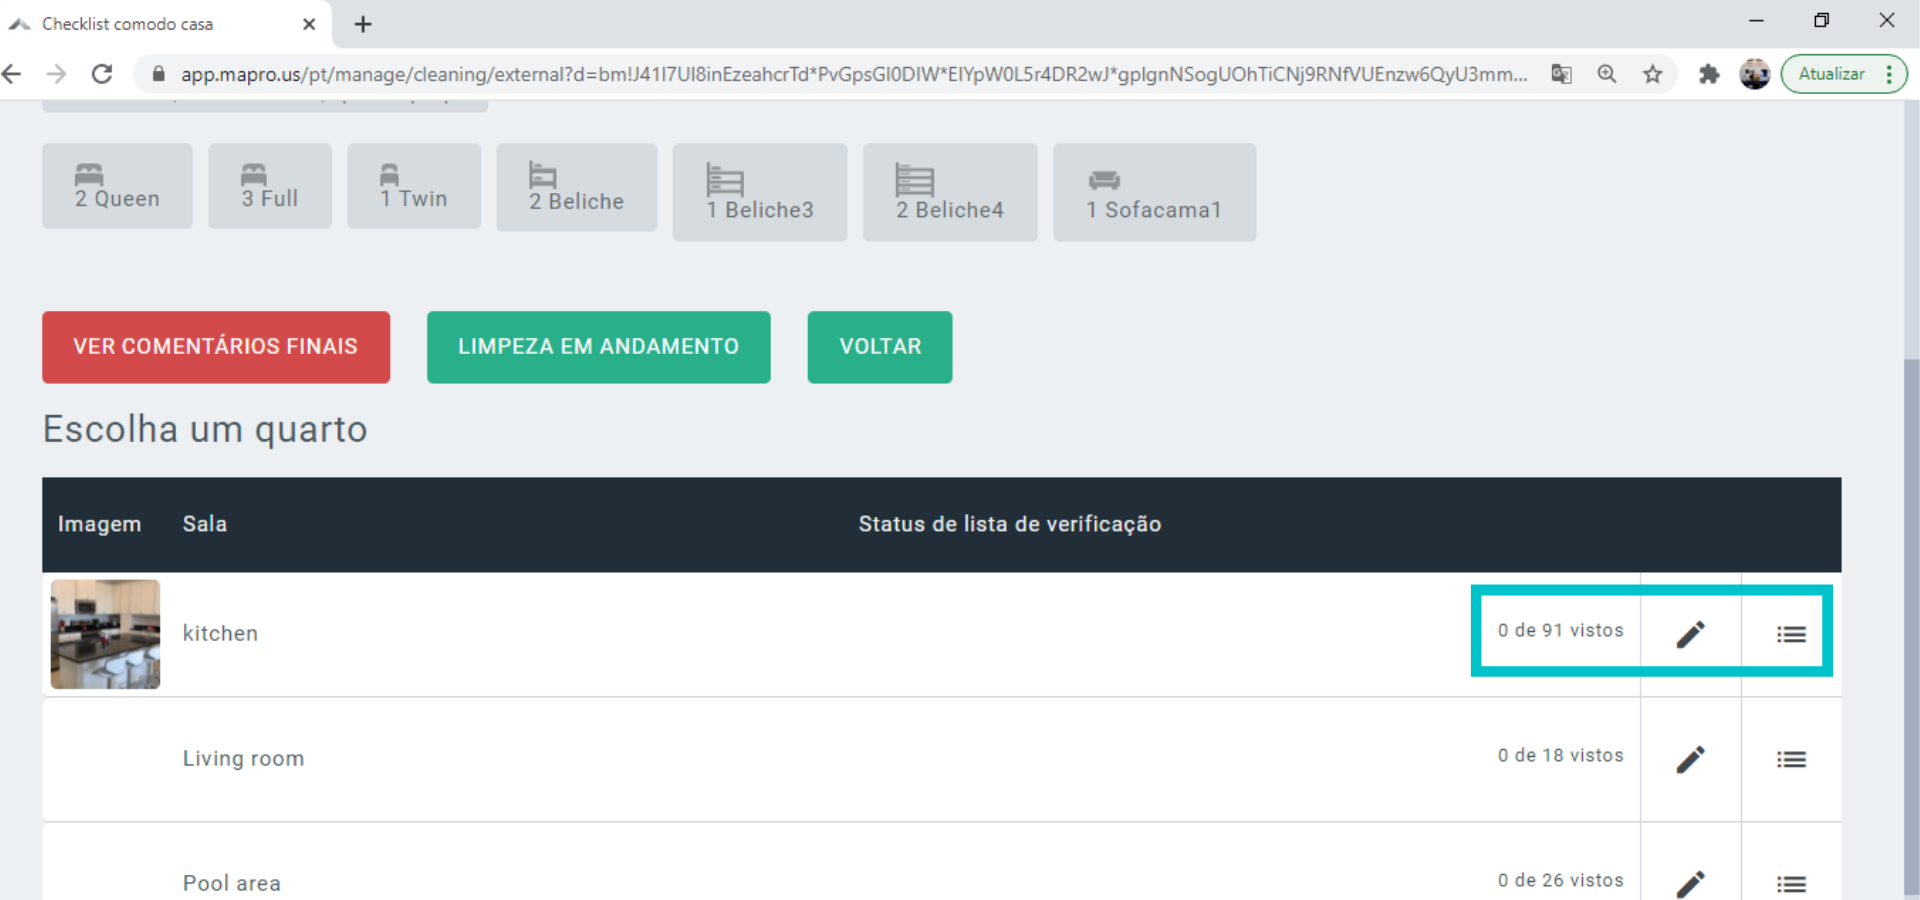This screenshot has width=1920, height=900.
Task: Open the list icon for kitchen row
Action: 1790,634
